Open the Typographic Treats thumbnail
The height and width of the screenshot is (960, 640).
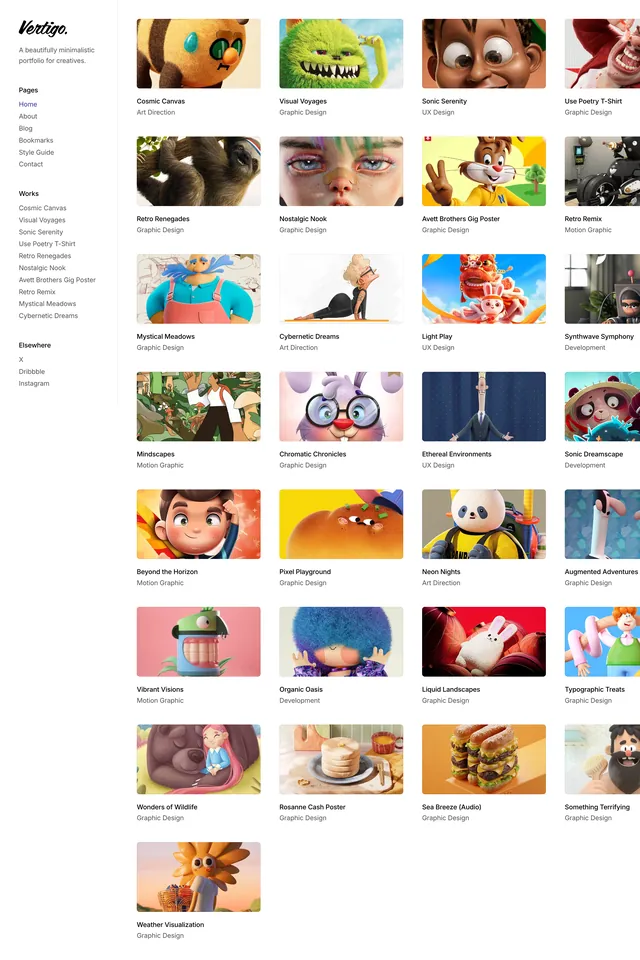tap(602, 642)
